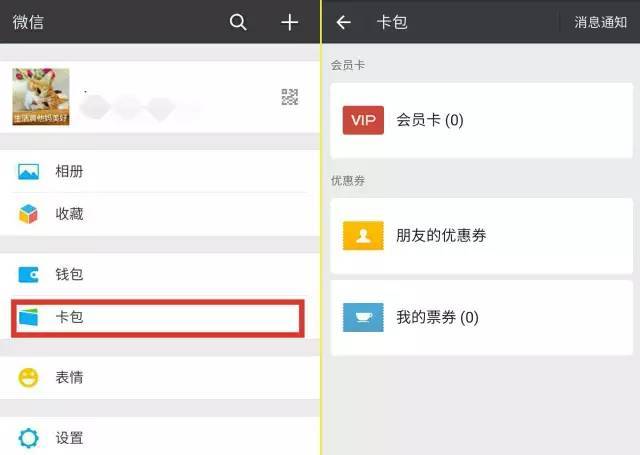This screenshot has height=455, width=640.
Task: Tap the 卡包 page title
Action: coord(392,22)
